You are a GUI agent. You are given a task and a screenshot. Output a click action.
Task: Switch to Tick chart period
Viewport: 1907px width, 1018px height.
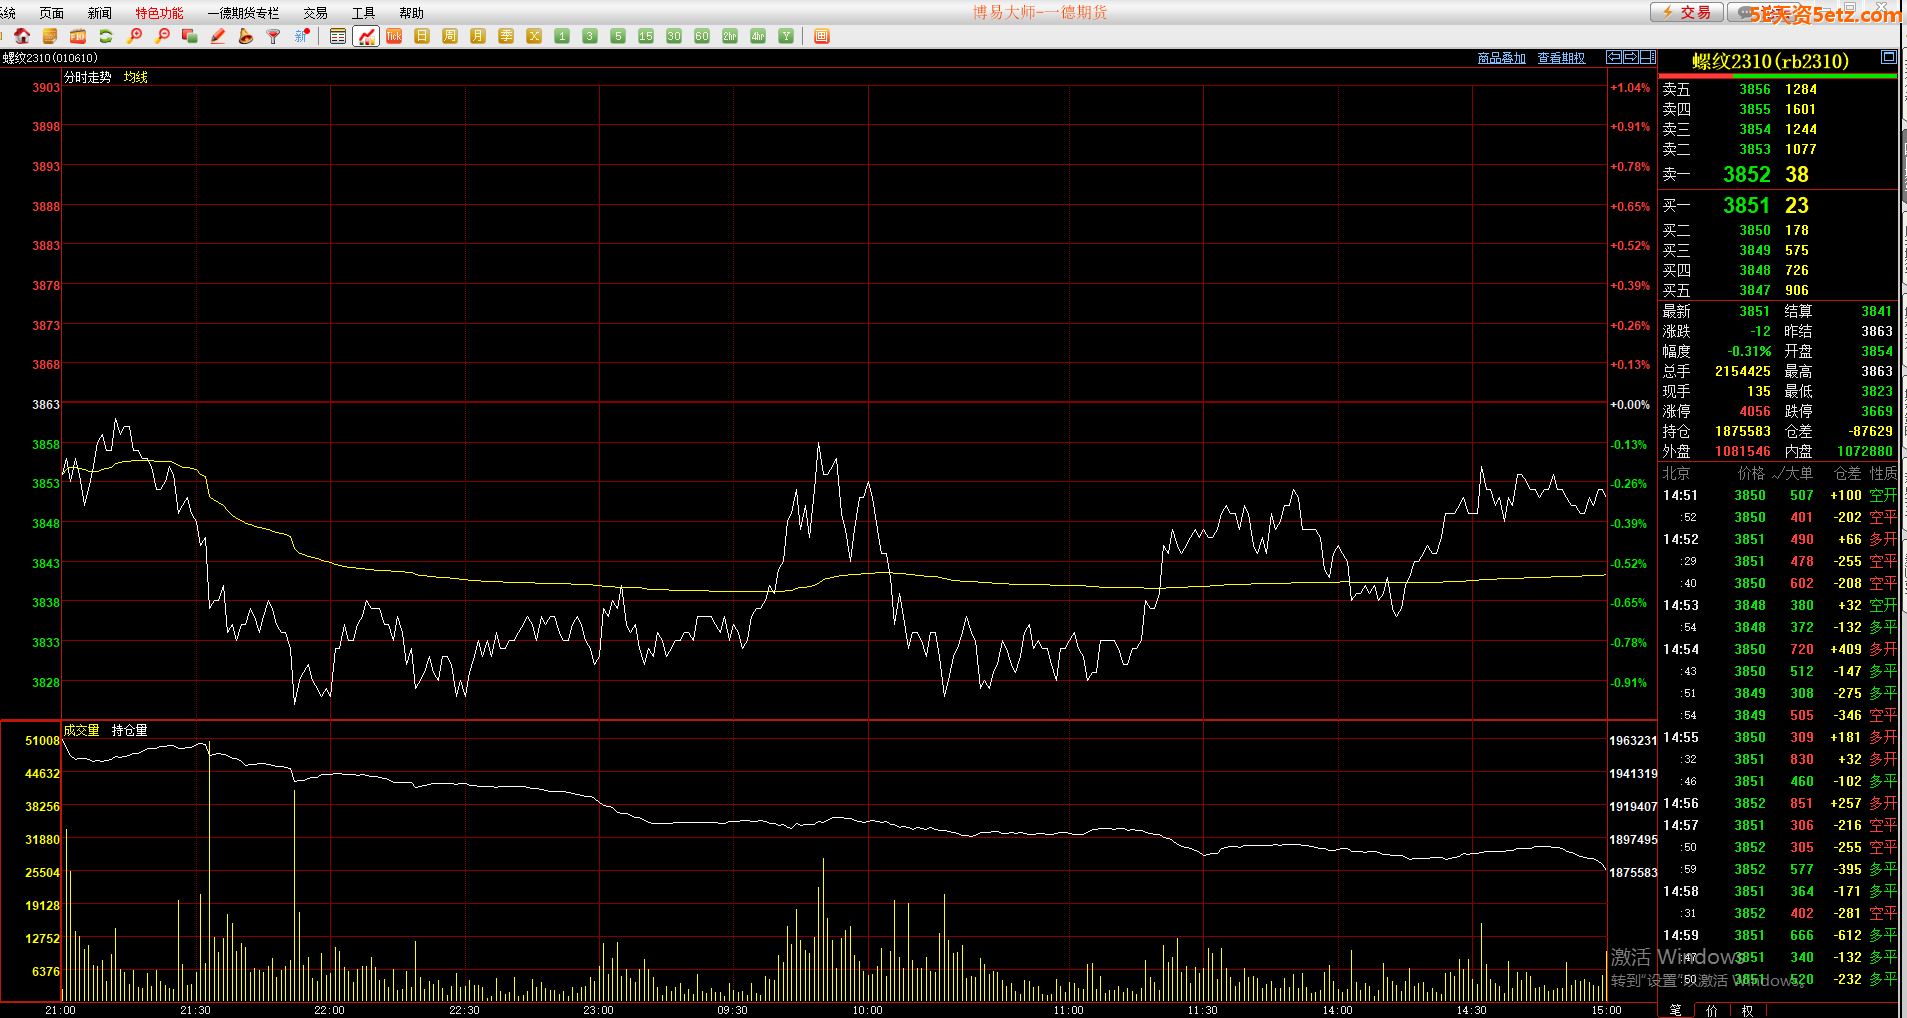[x=394, y=36]
